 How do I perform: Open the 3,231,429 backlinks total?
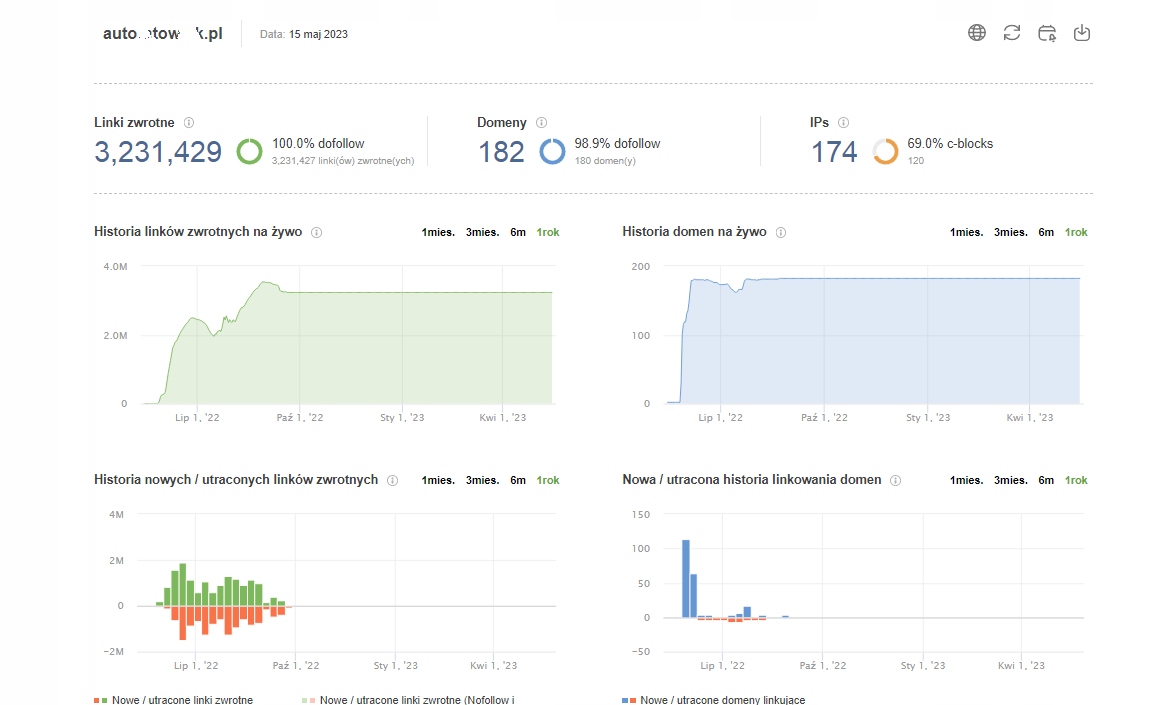pos(158,152)
